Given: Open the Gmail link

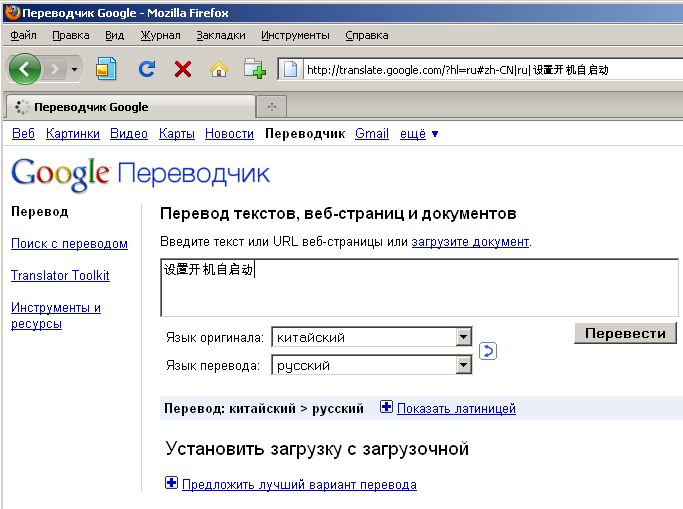Looking at the screenshot, I should coord(372,133).
